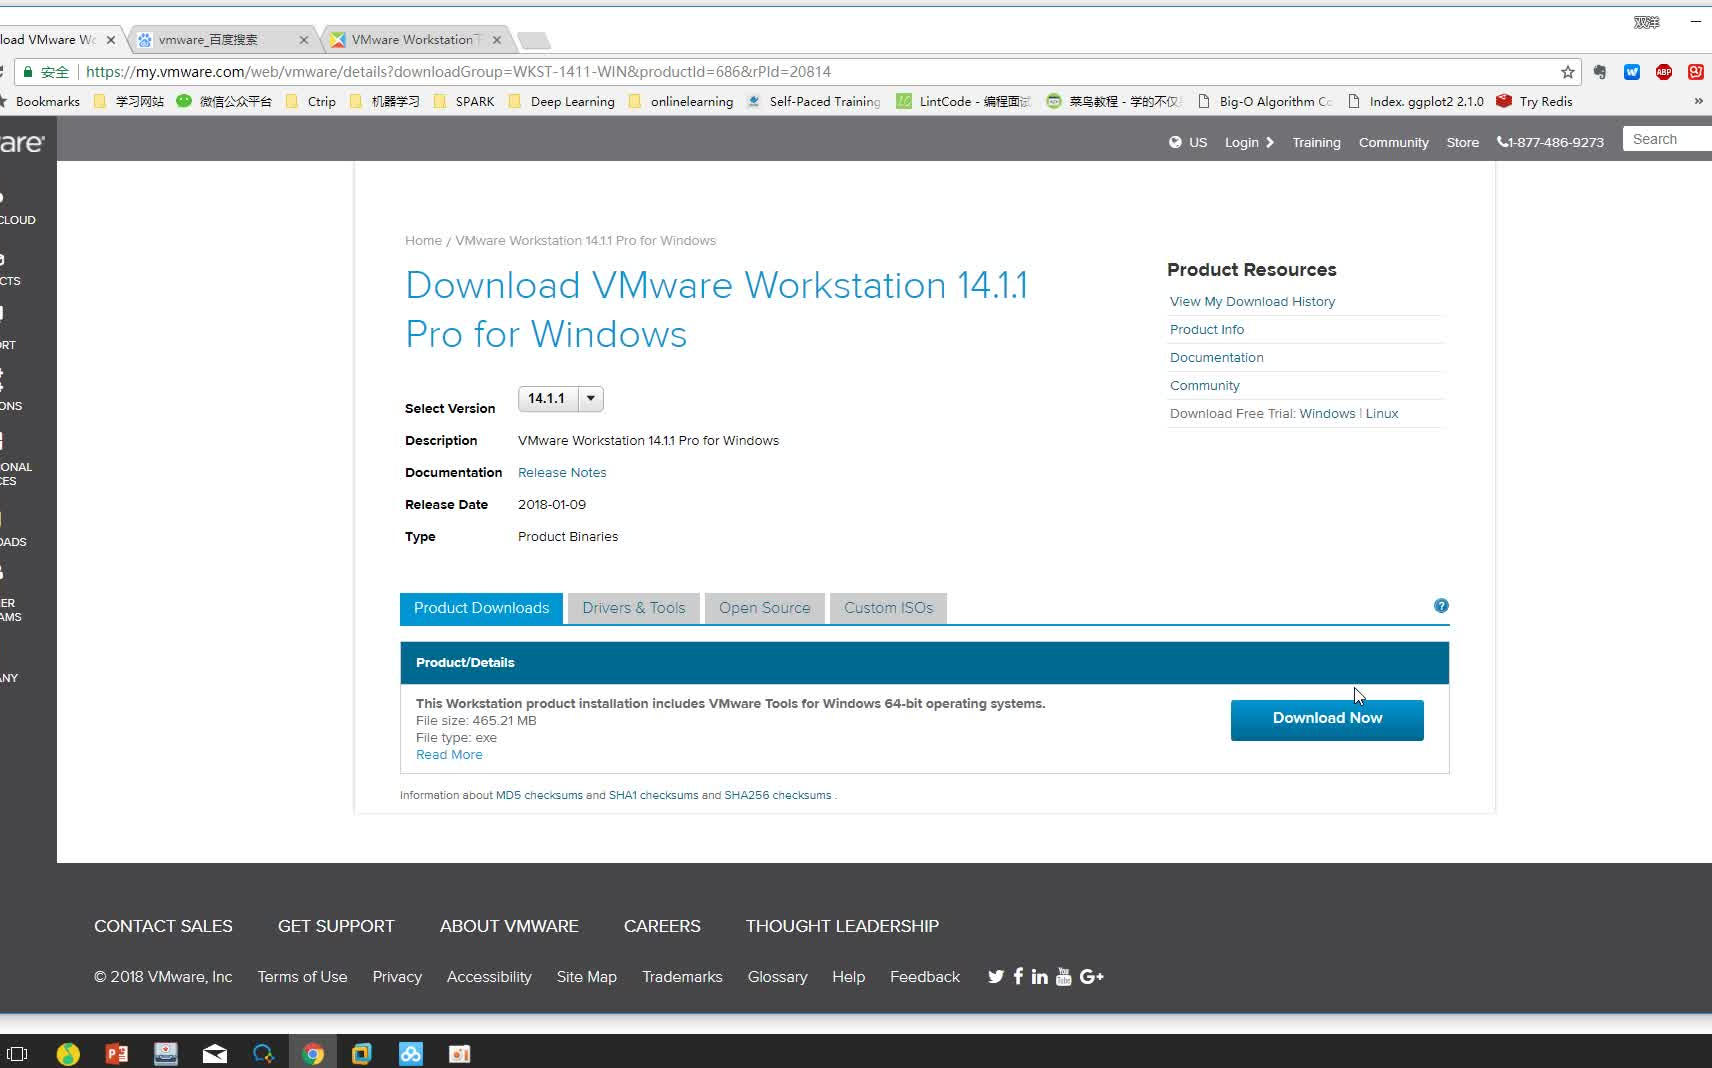Open the Deep Learning bookmark folder
The image size is (1712, 1068).
562,101
